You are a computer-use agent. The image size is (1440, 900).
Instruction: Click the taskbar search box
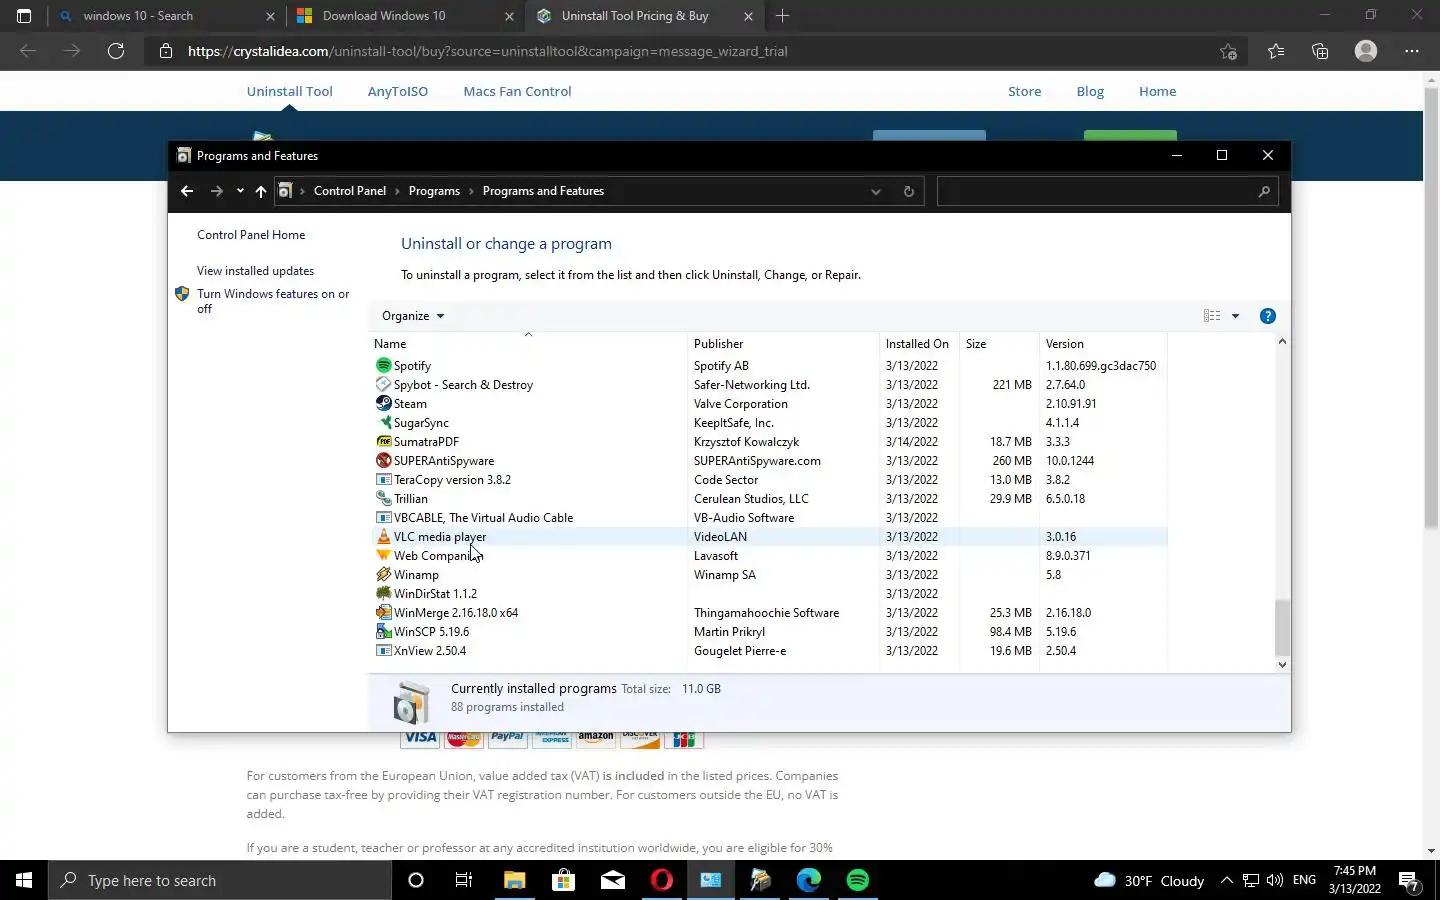220,880
